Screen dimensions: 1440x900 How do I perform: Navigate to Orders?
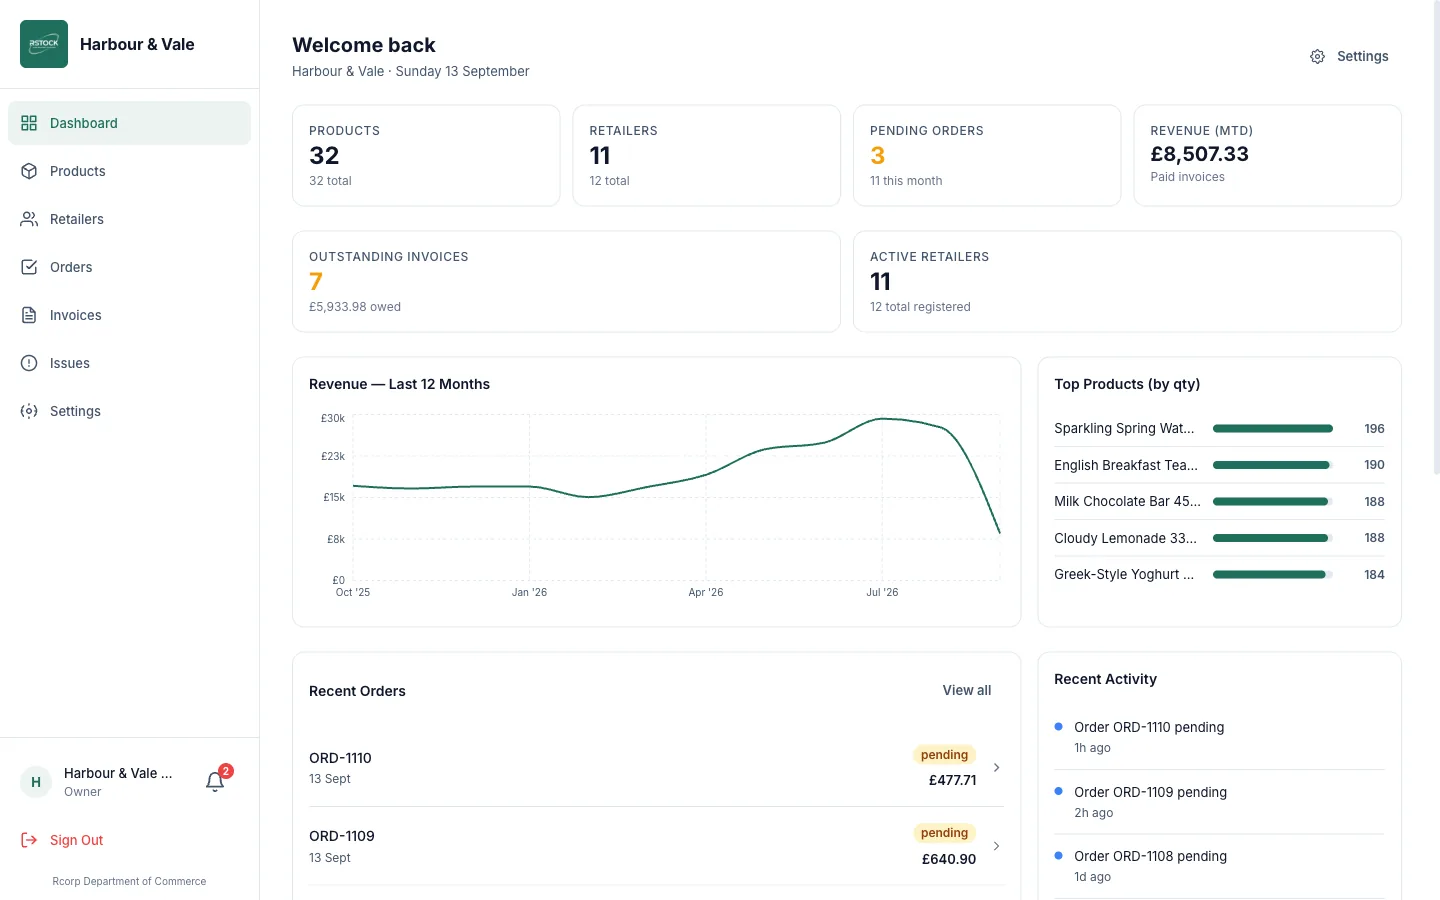tap(129, 267)
